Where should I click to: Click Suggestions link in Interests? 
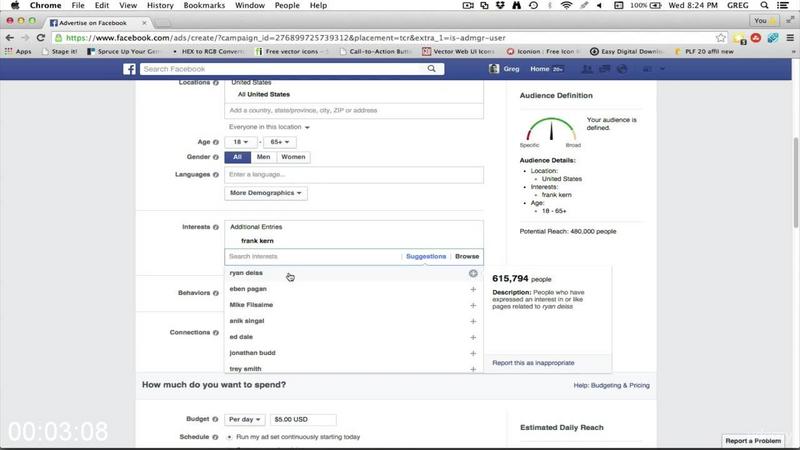tap(426, 257)
